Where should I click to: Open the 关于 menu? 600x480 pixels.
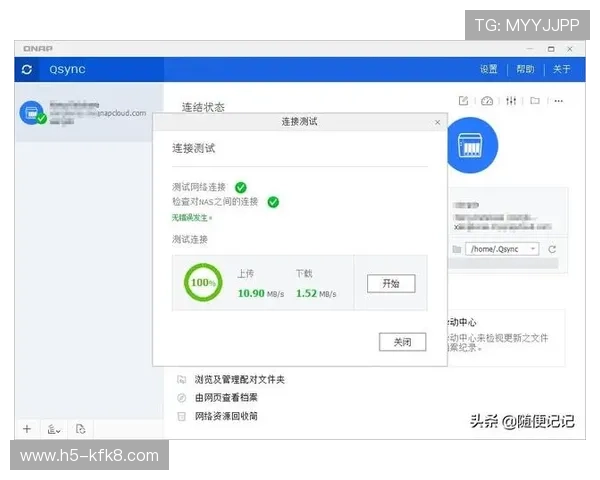coord(561,69)
